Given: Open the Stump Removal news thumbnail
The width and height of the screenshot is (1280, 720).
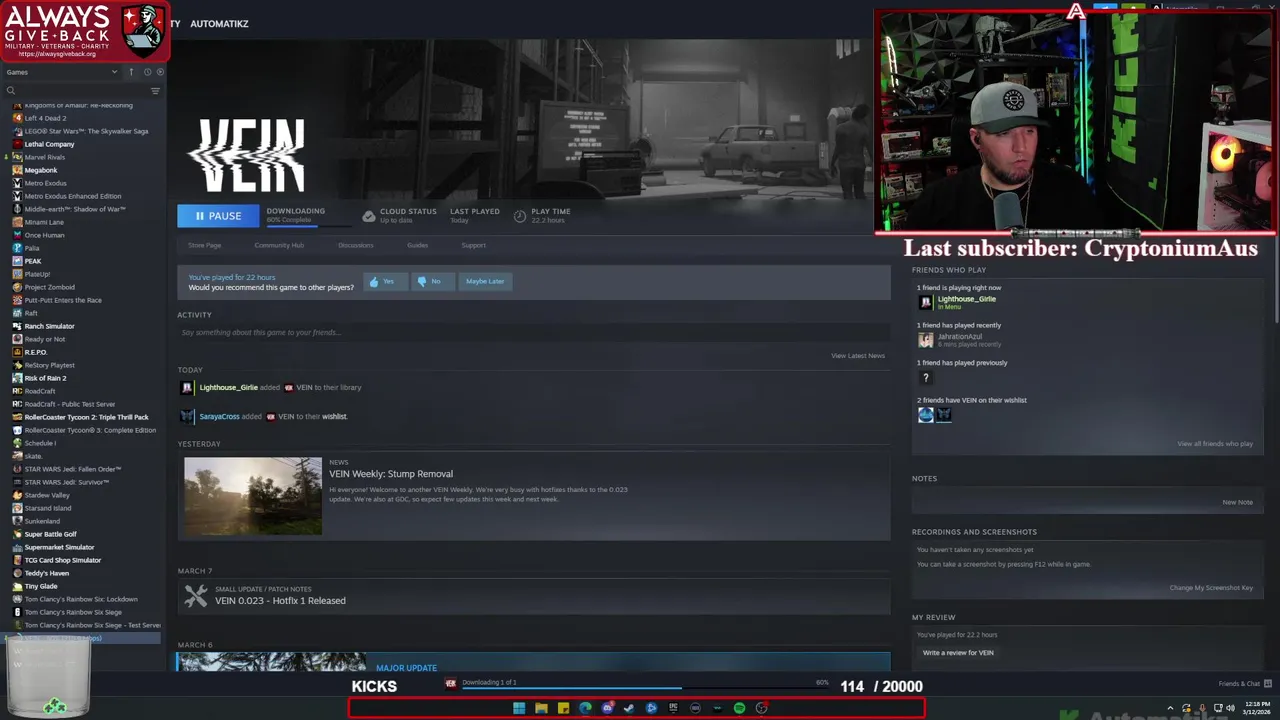Looking at the screenshot, I should [x=253, y=496].
